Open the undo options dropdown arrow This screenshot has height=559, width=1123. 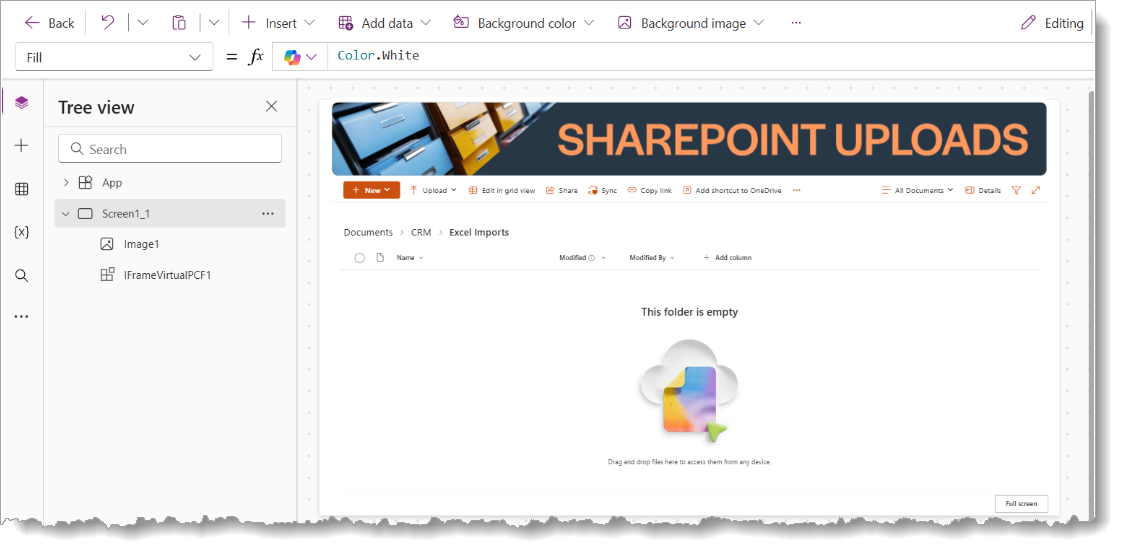143,23
